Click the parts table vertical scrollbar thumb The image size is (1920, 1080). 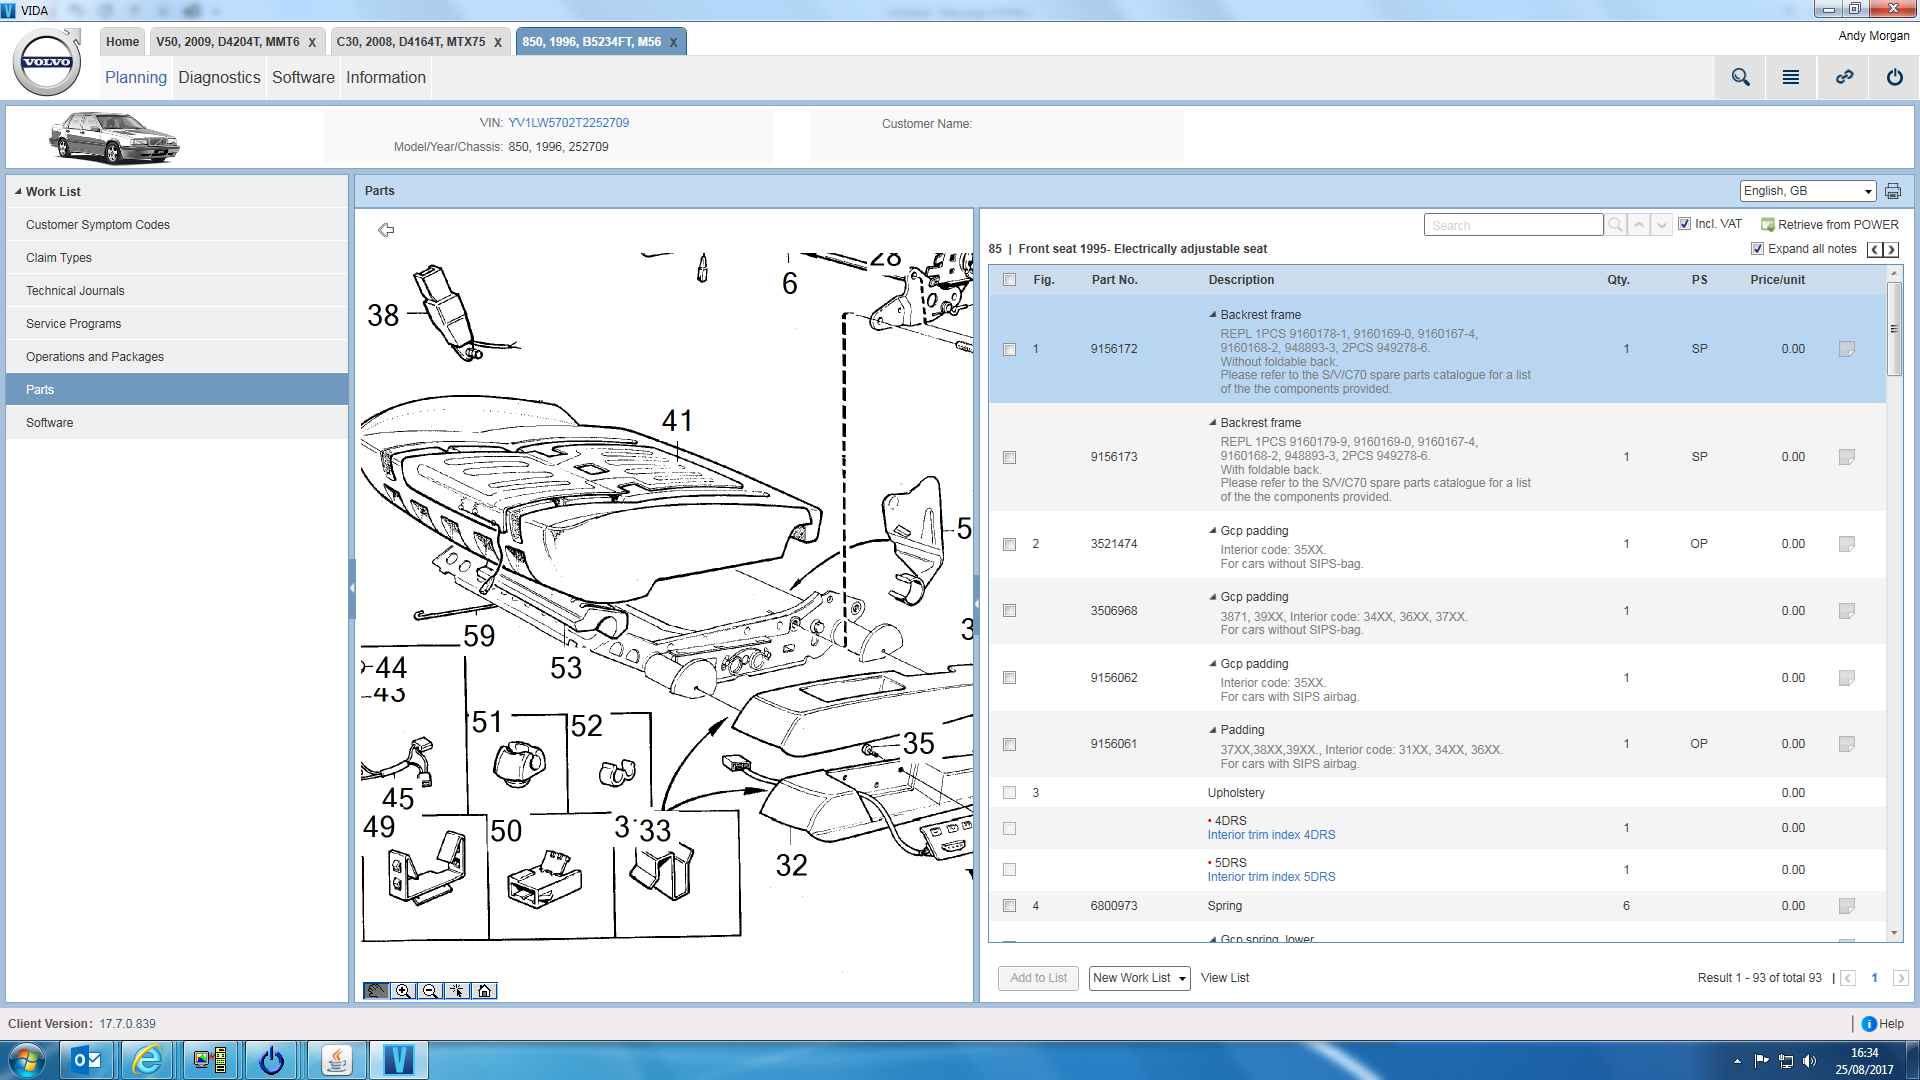tap(1894, 329)
